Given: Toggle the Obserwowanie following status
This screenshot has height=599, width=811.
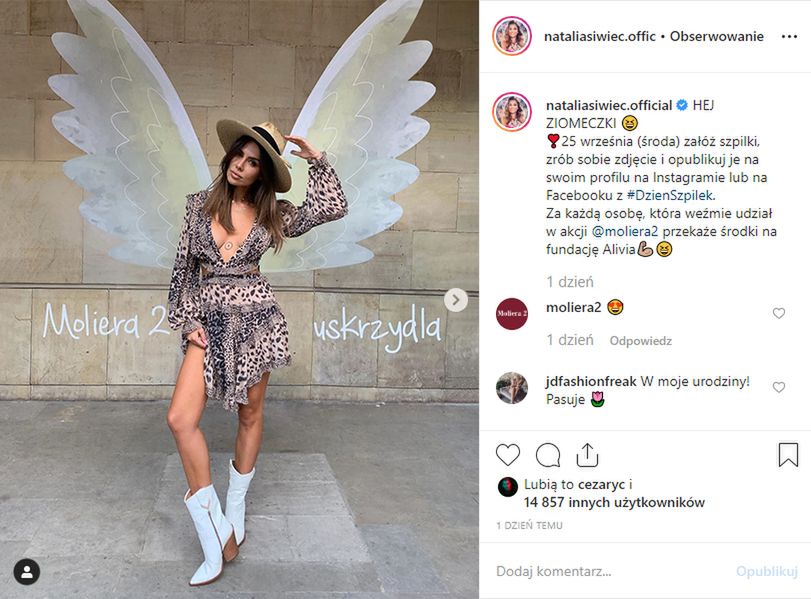Looking at the screenshot, I should [x=716, y=36].
